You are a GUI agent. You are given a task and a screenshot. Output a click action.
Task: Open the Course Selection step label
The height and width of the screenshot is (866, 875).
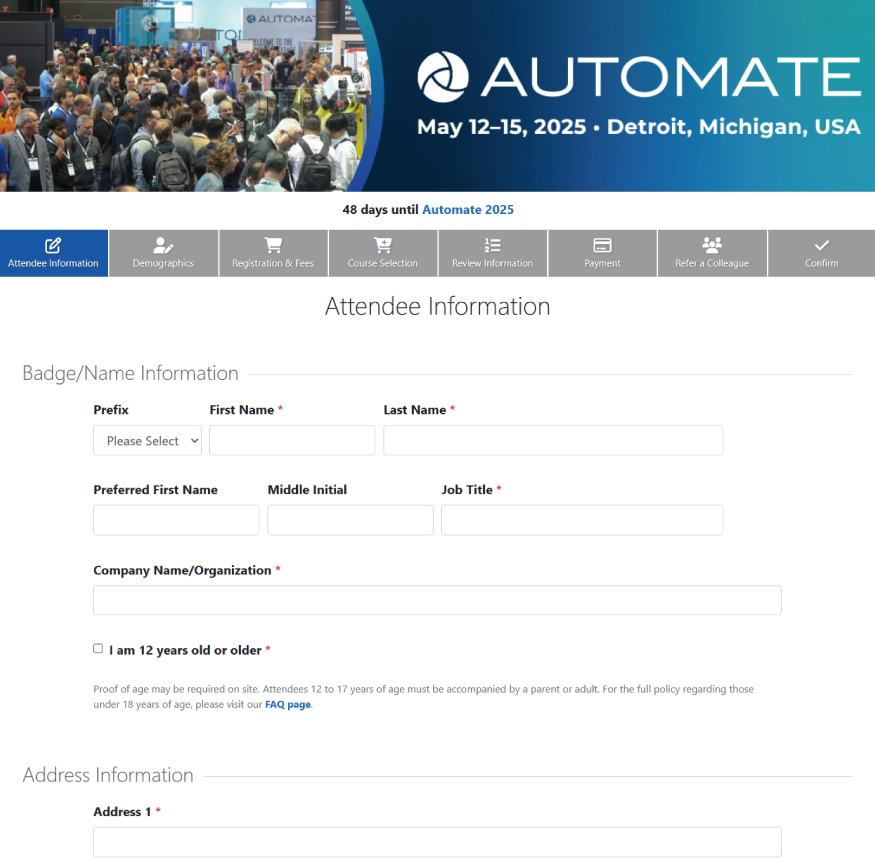383,263
